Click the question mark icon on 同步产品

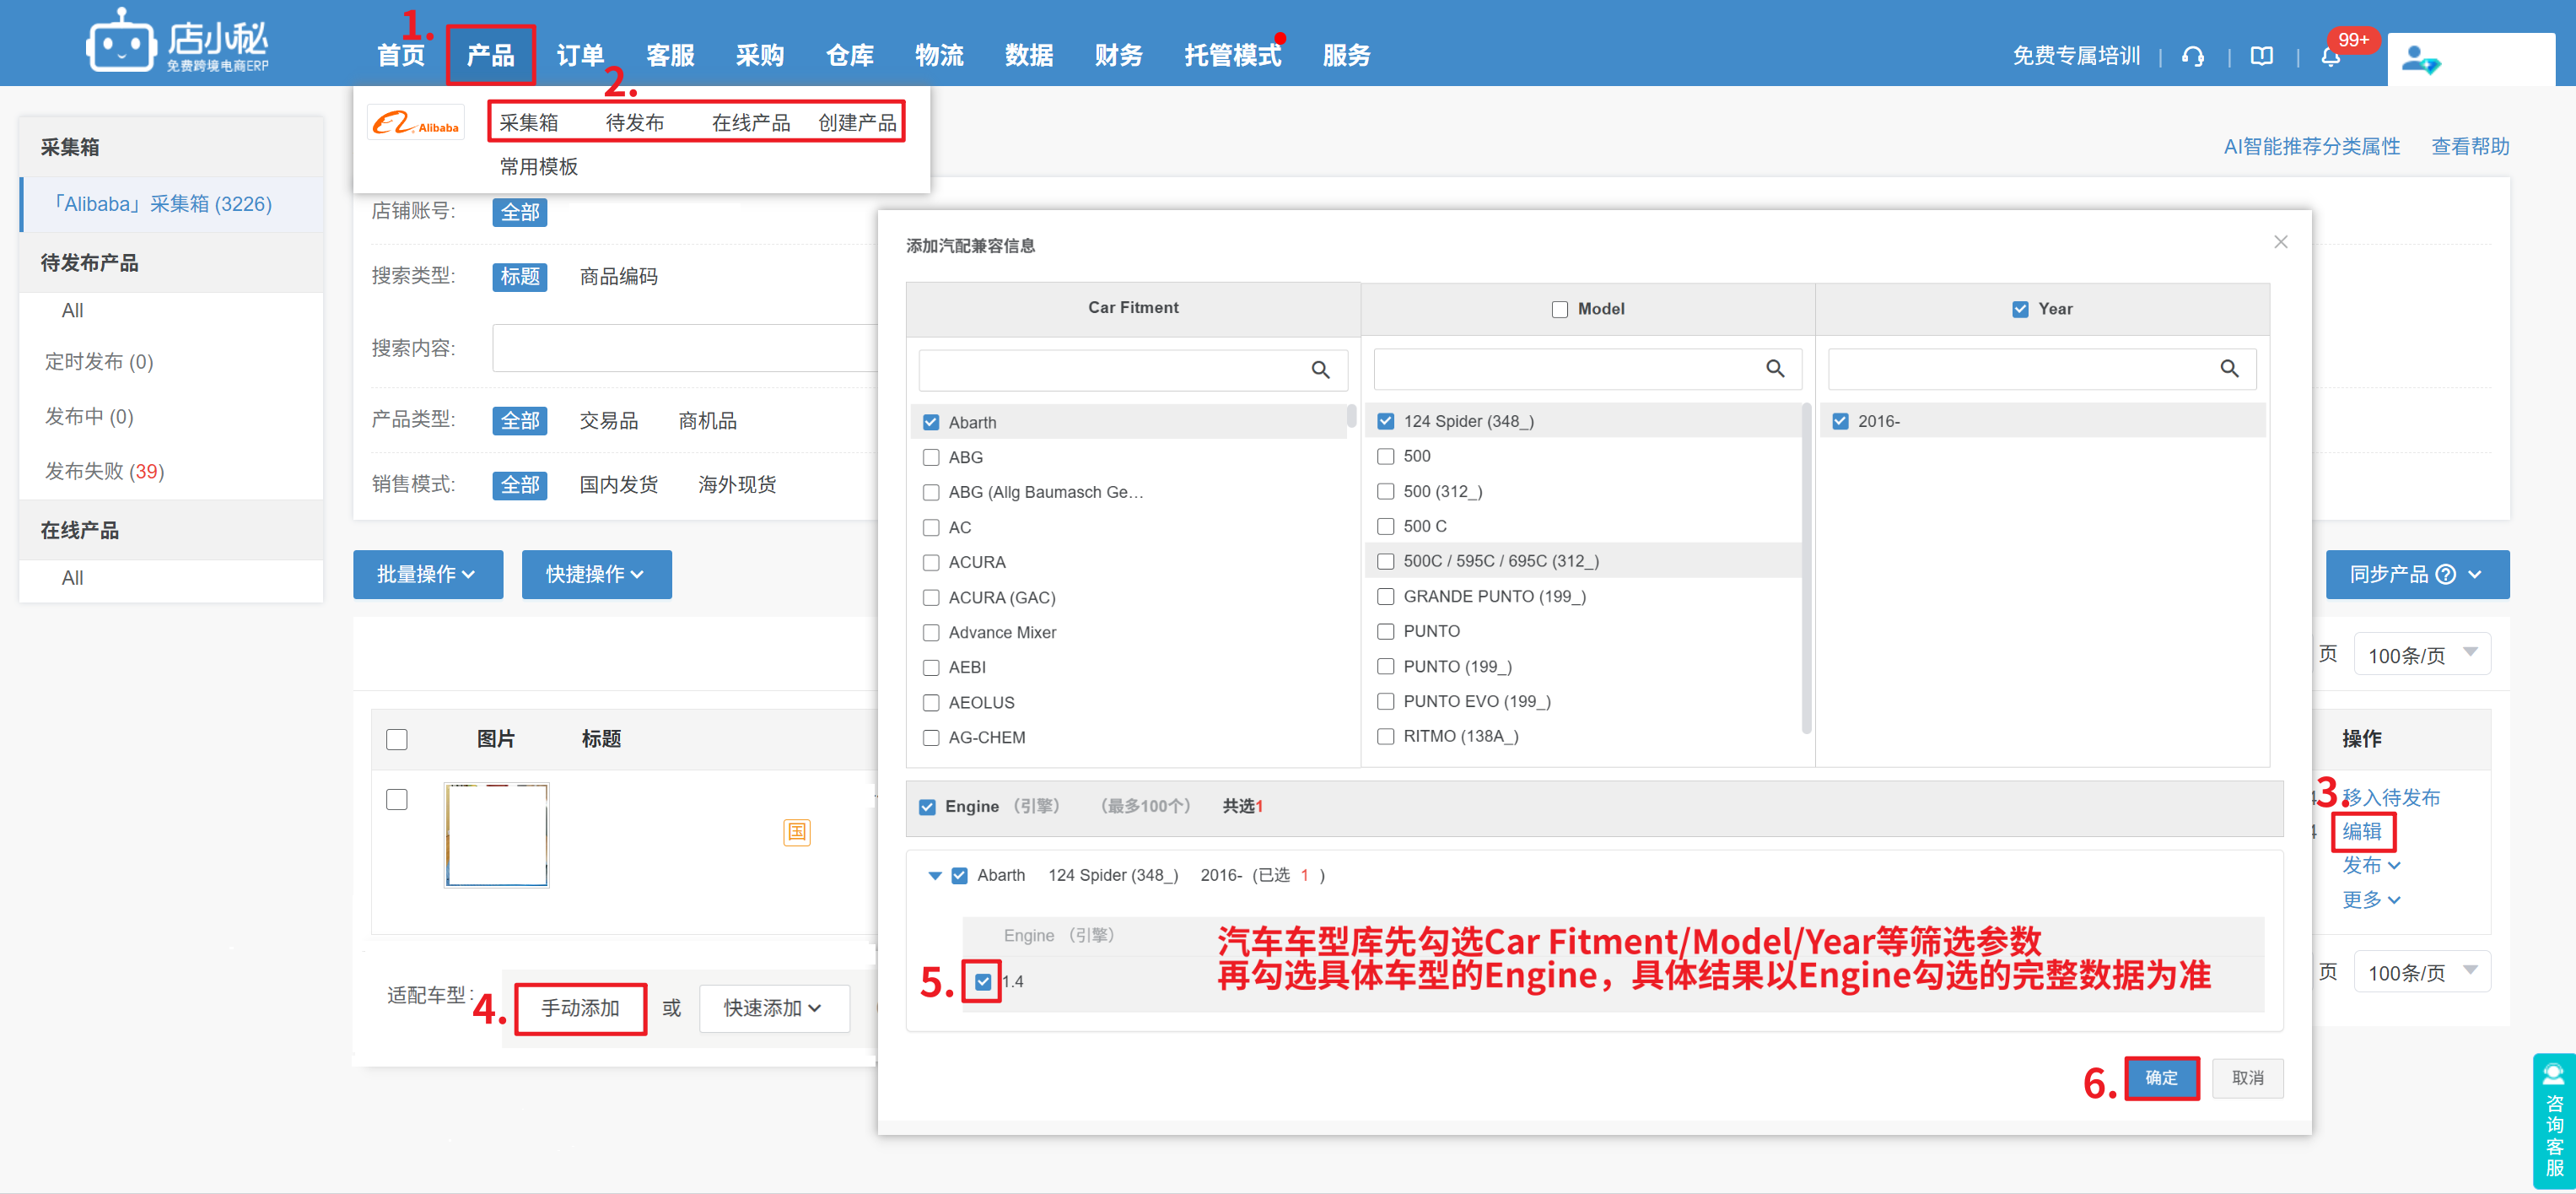point(2446,574)
